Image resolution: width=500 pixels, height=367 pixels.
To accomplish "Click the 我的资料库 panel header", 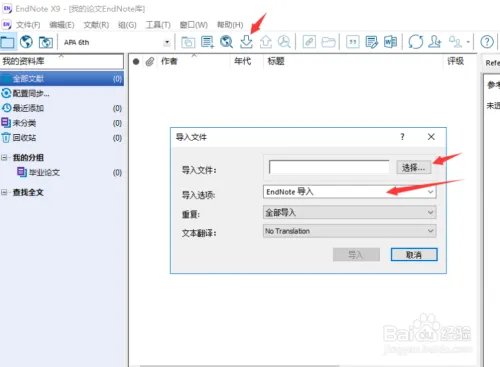I will point(62,61).
